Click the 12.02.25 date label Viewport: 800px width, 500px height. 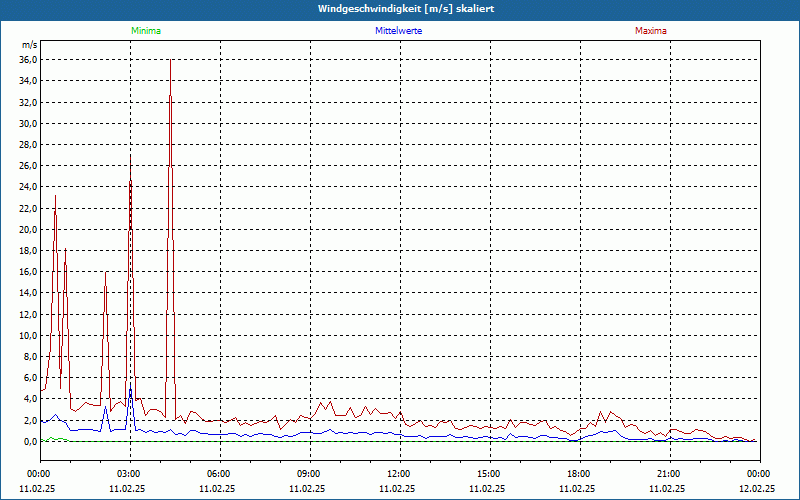tap(757, 489)
